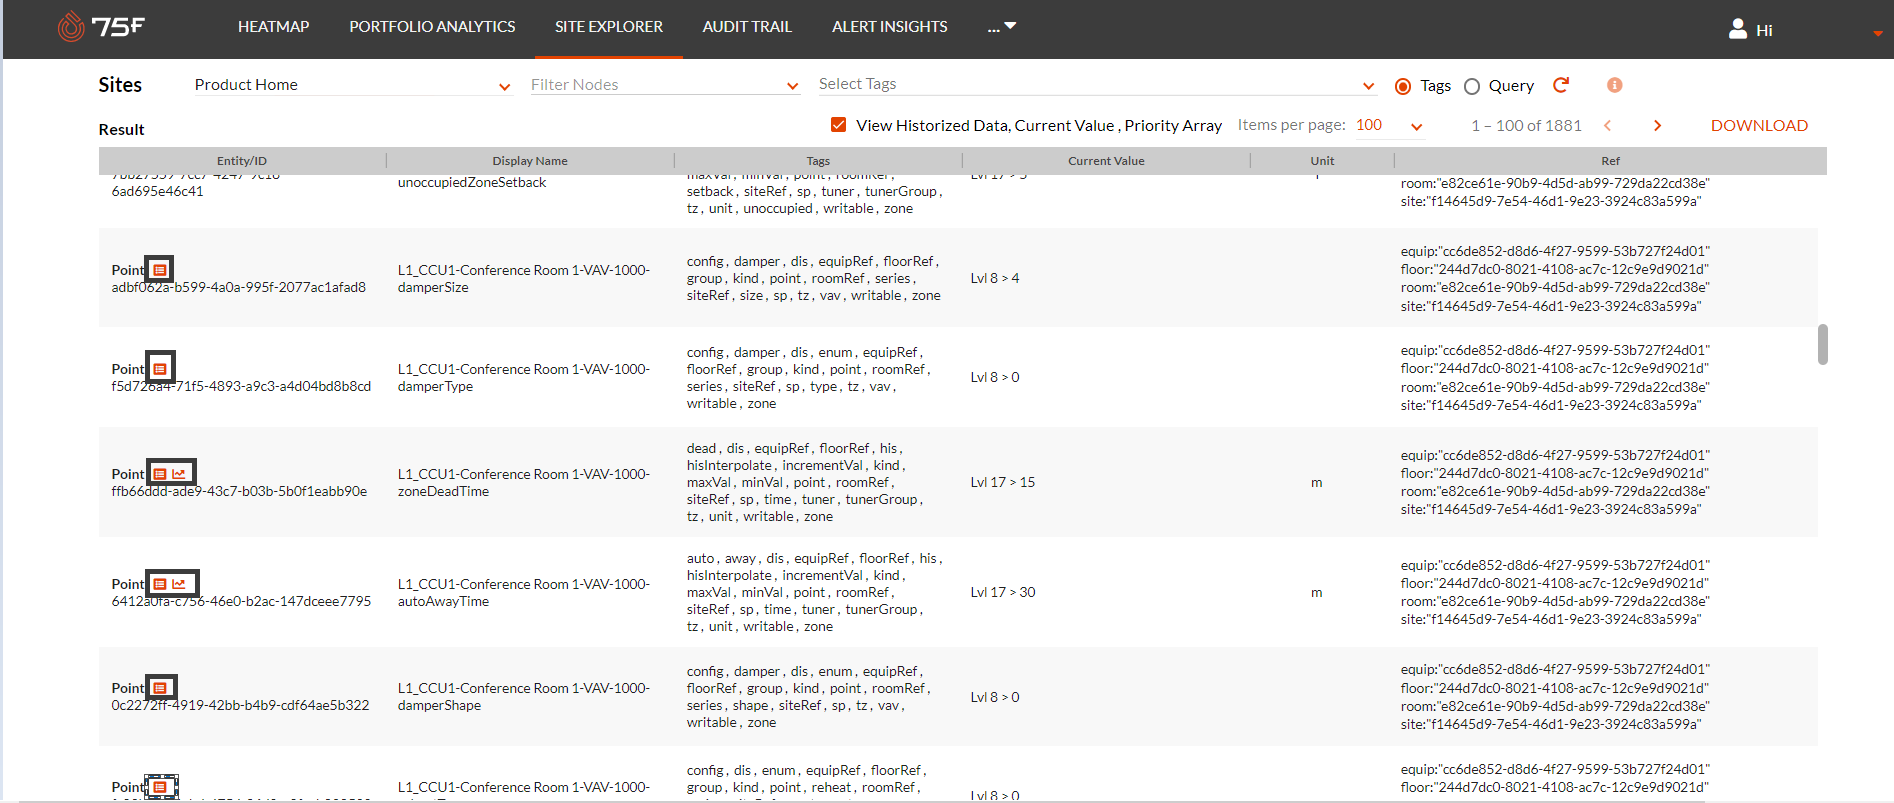Image resolution: width=1894 pixels, height=803 pixels.
Task: Open table icon for autoAwayTime point
Action: pyautogui.click(x=160, y=584)
